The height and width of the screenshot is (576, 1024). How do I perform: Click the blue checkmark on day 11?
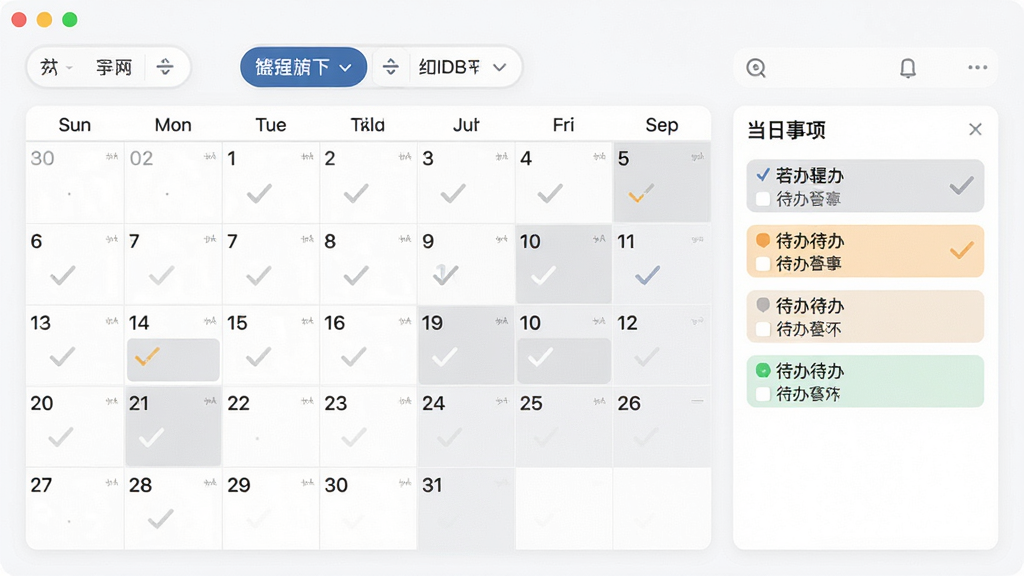pyautogui.click(x=647, y=275)
